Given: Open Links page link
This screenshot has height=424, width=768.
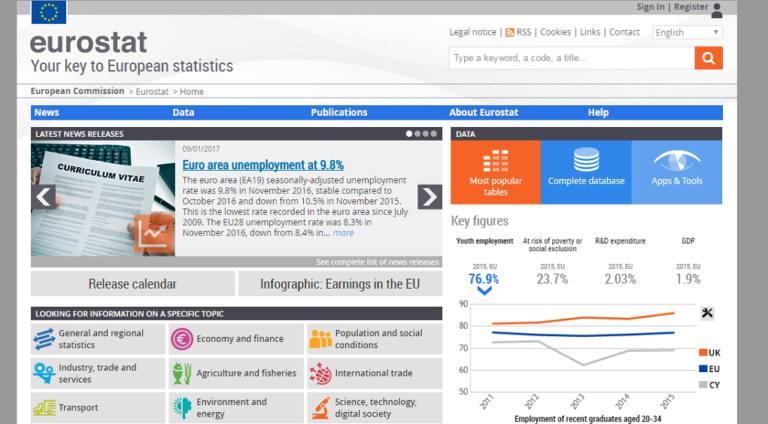Looking at the screenshot, I should coord(590,32).
